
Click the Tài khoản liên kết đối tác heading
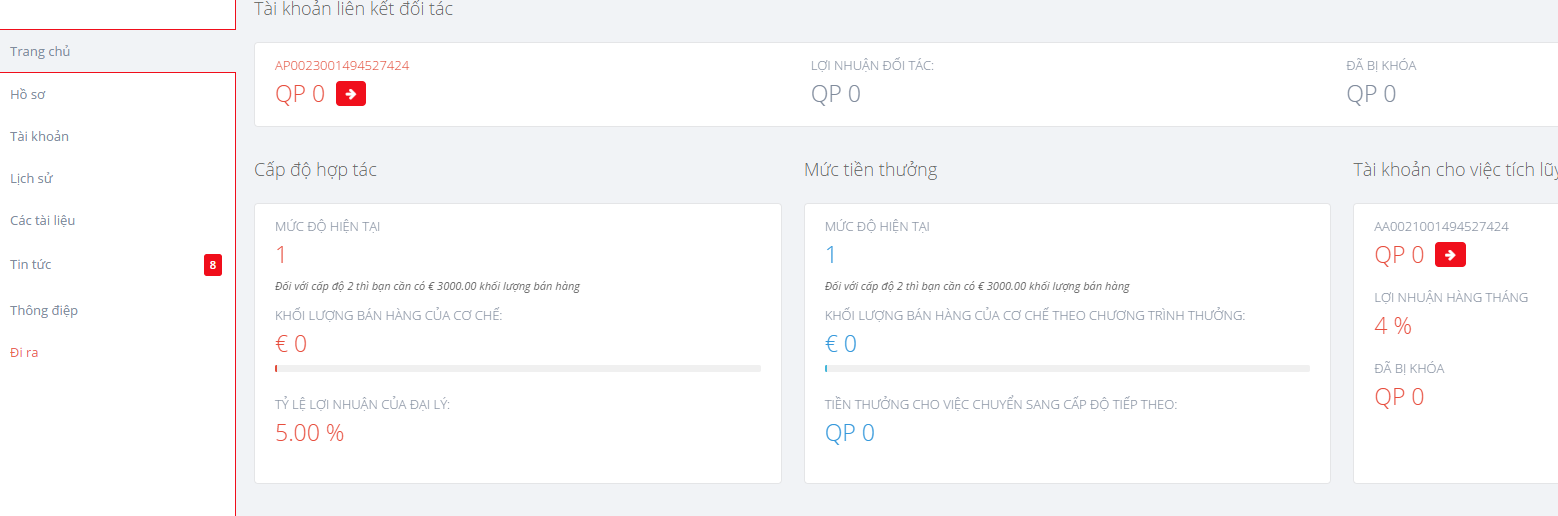coord(353,9)
